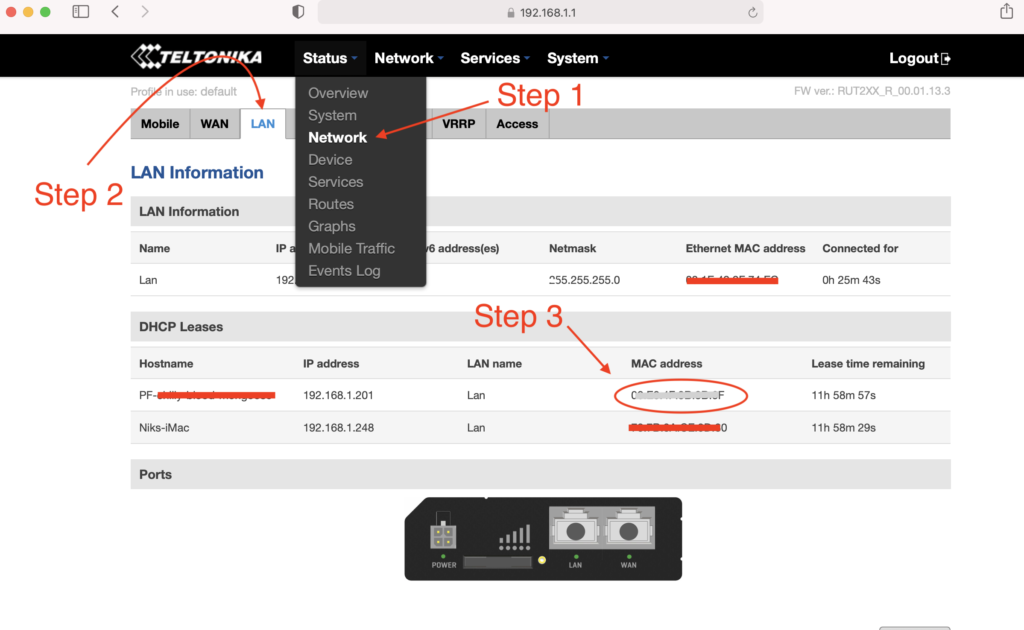Image resolution: width=1024 pixels, height=630 pixels.
Task: Expand the Services dropdown in navbar
Action: tap(494, 58)
